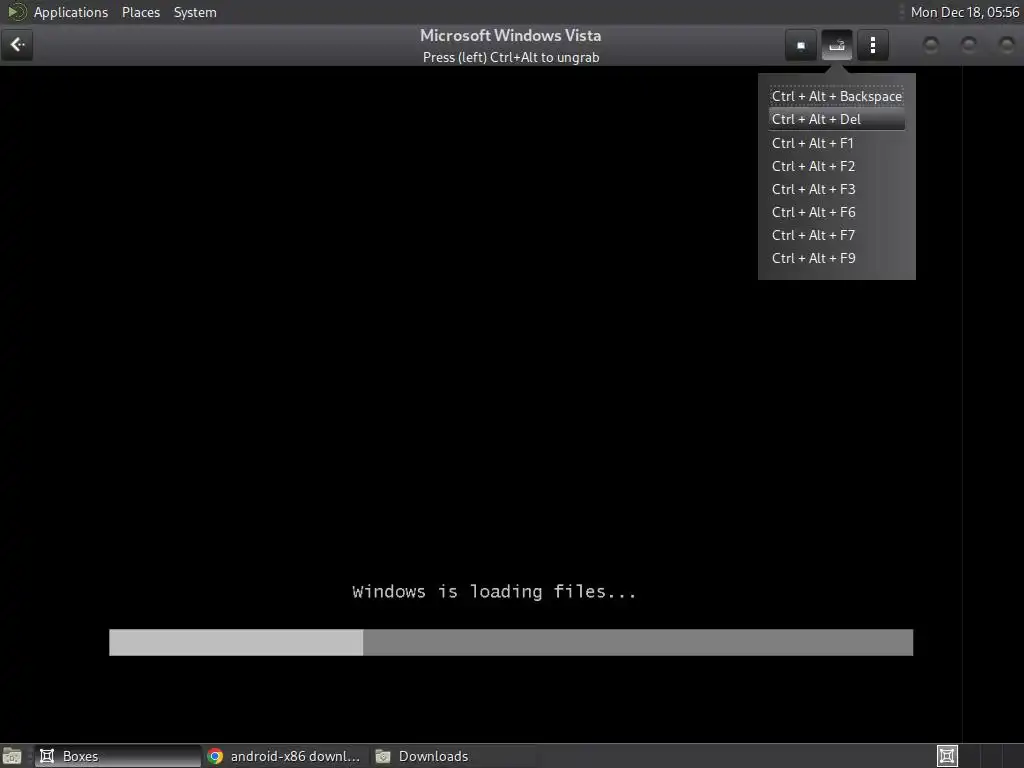Click the 'Windows is loading files...' text
The image size is (1024, 768).
click(494, 592)
